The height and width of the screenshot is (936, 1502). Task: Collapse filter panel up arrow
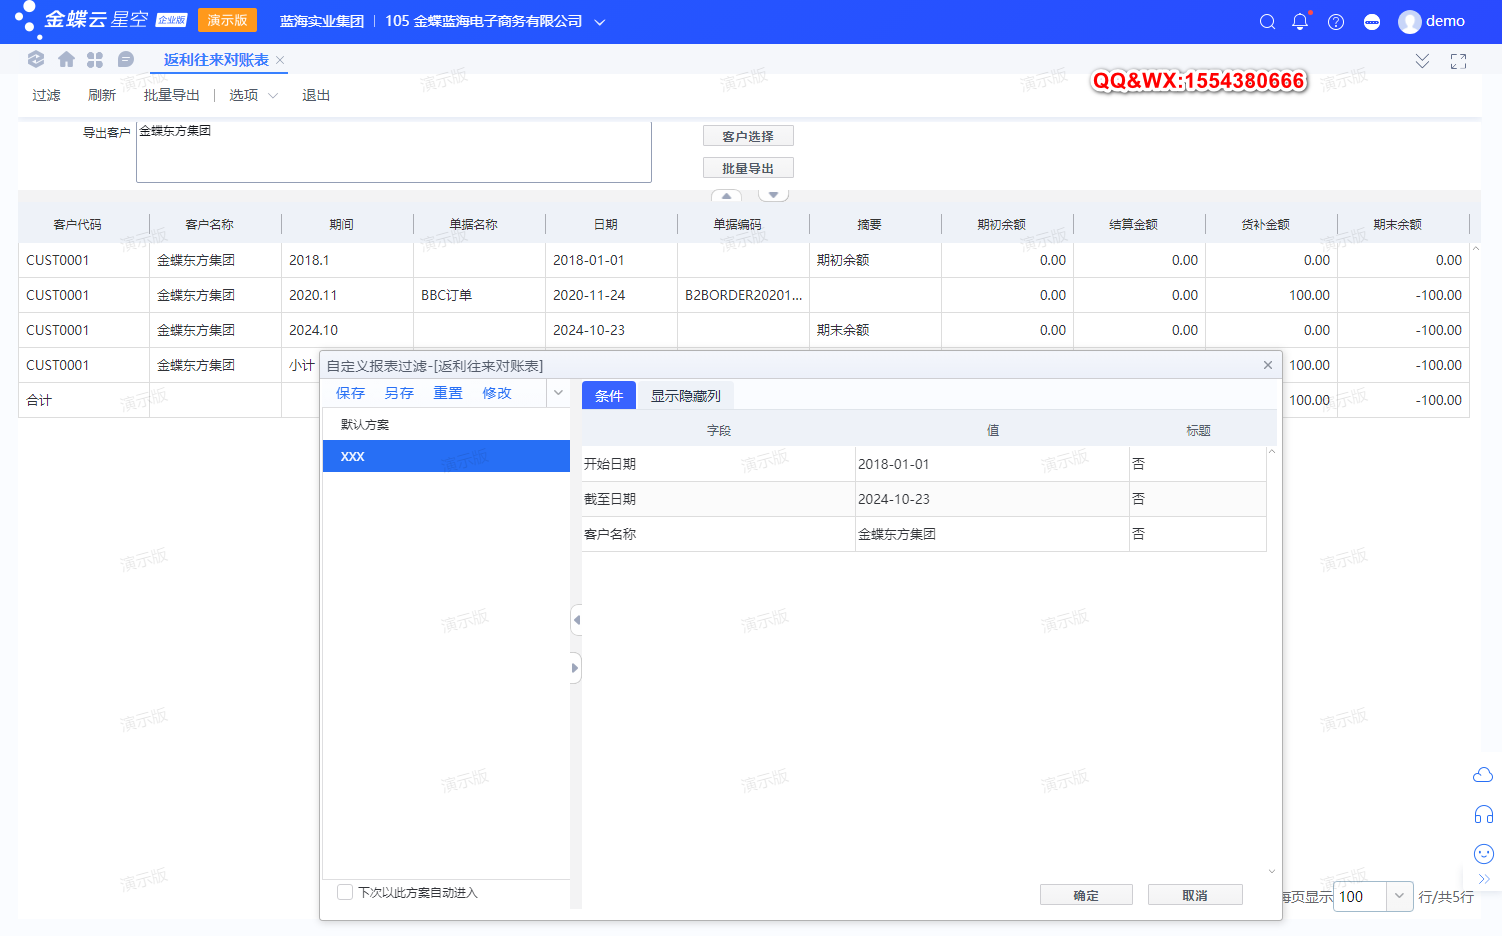click(726, 195)
